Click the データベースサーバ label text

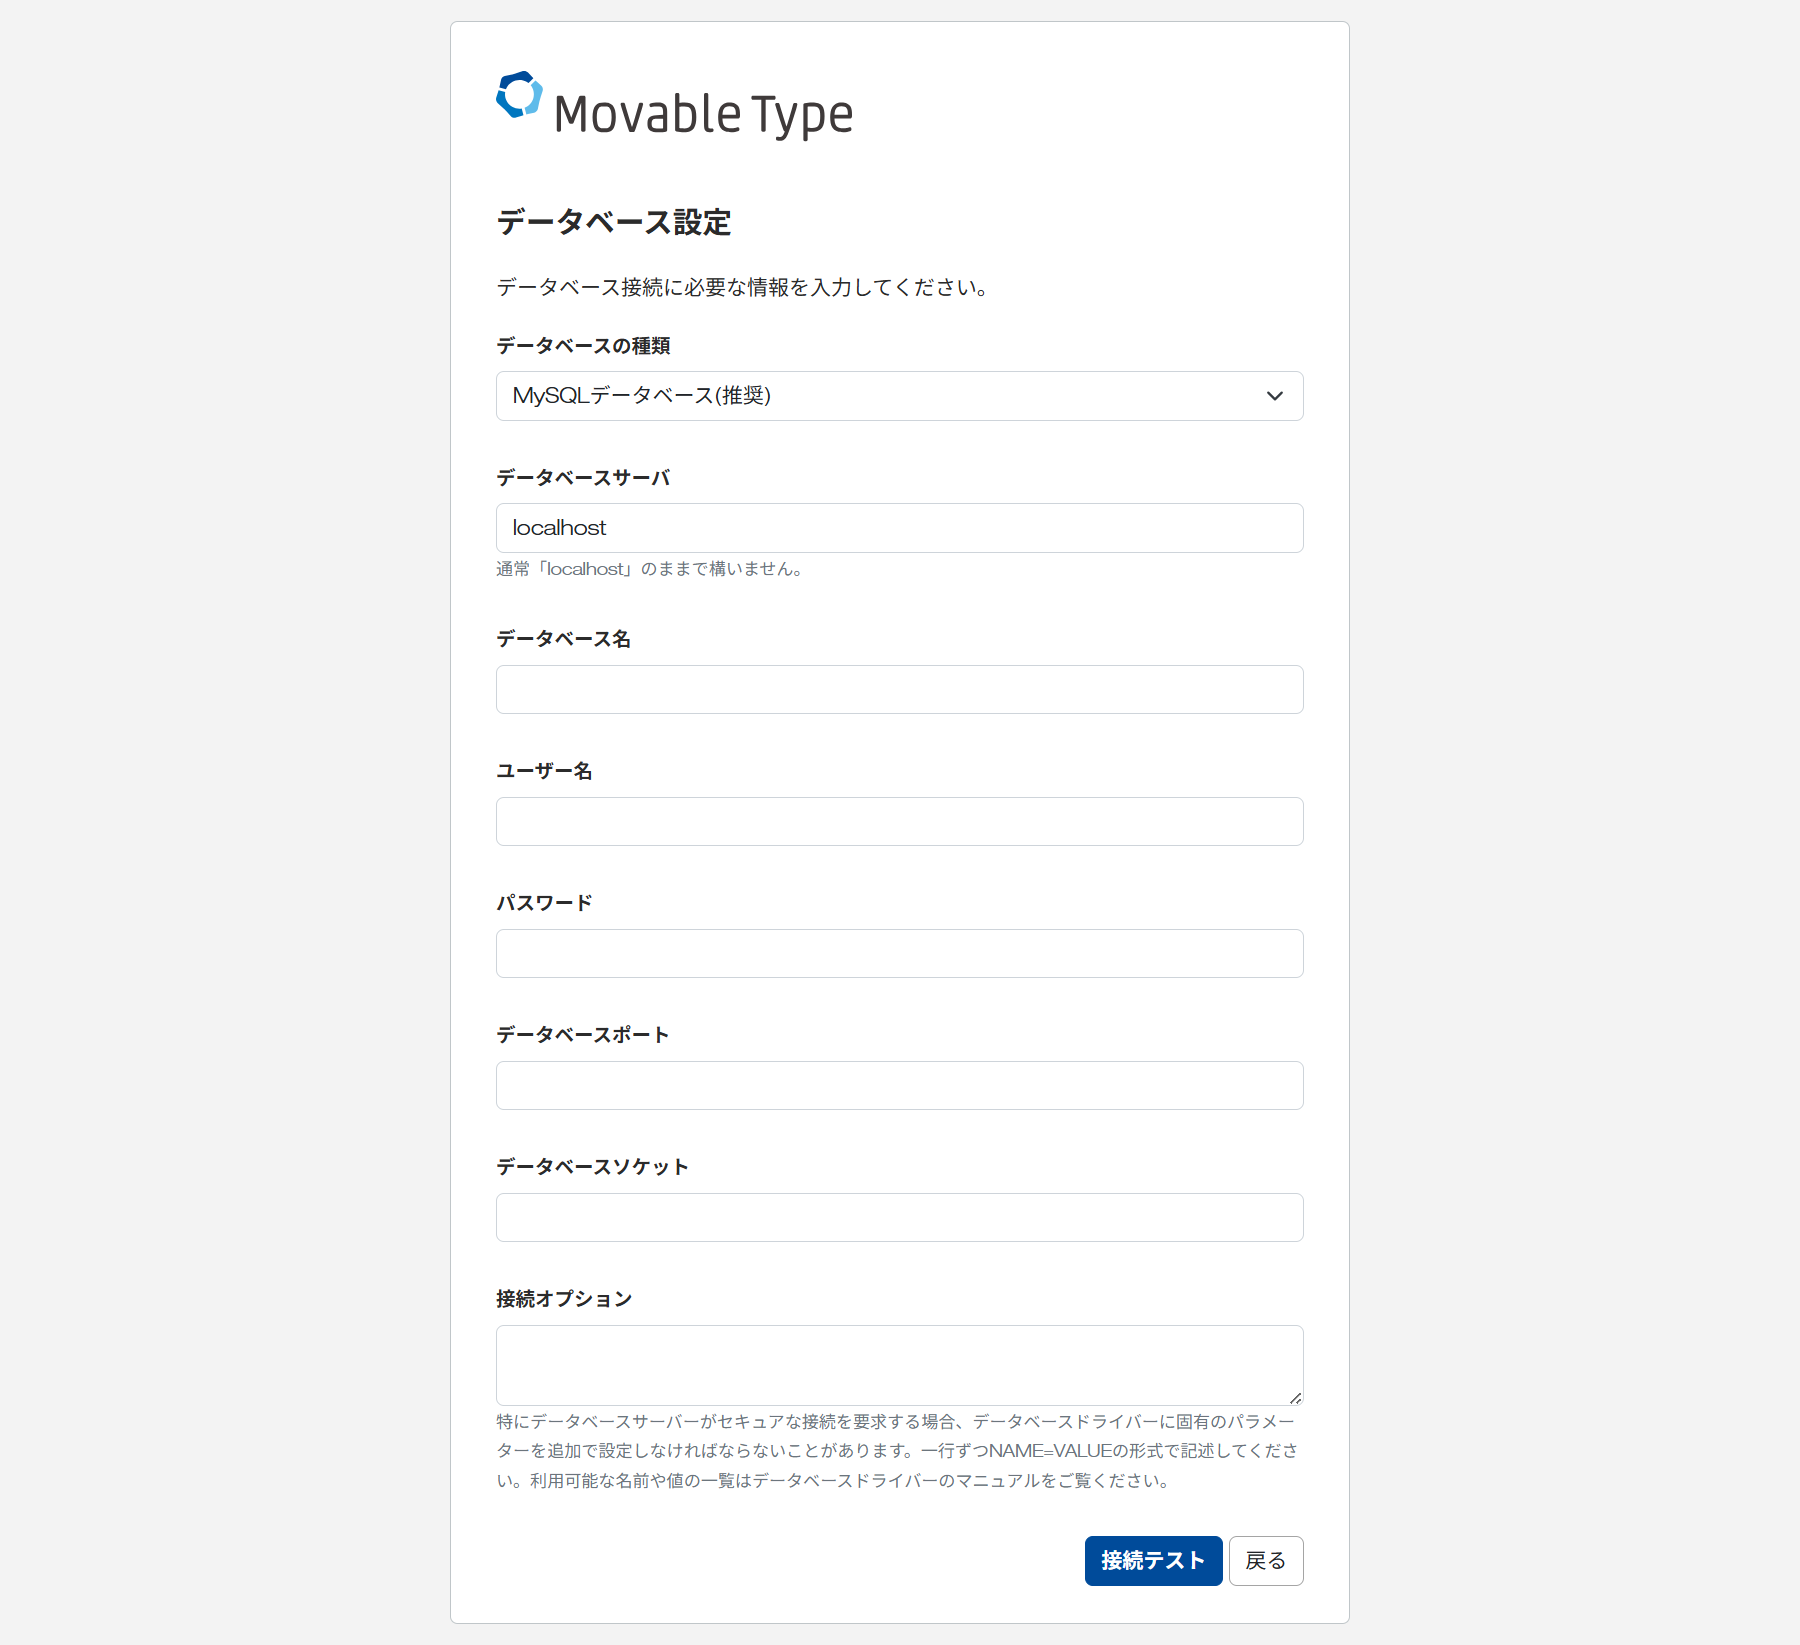(x=583, y=478)
